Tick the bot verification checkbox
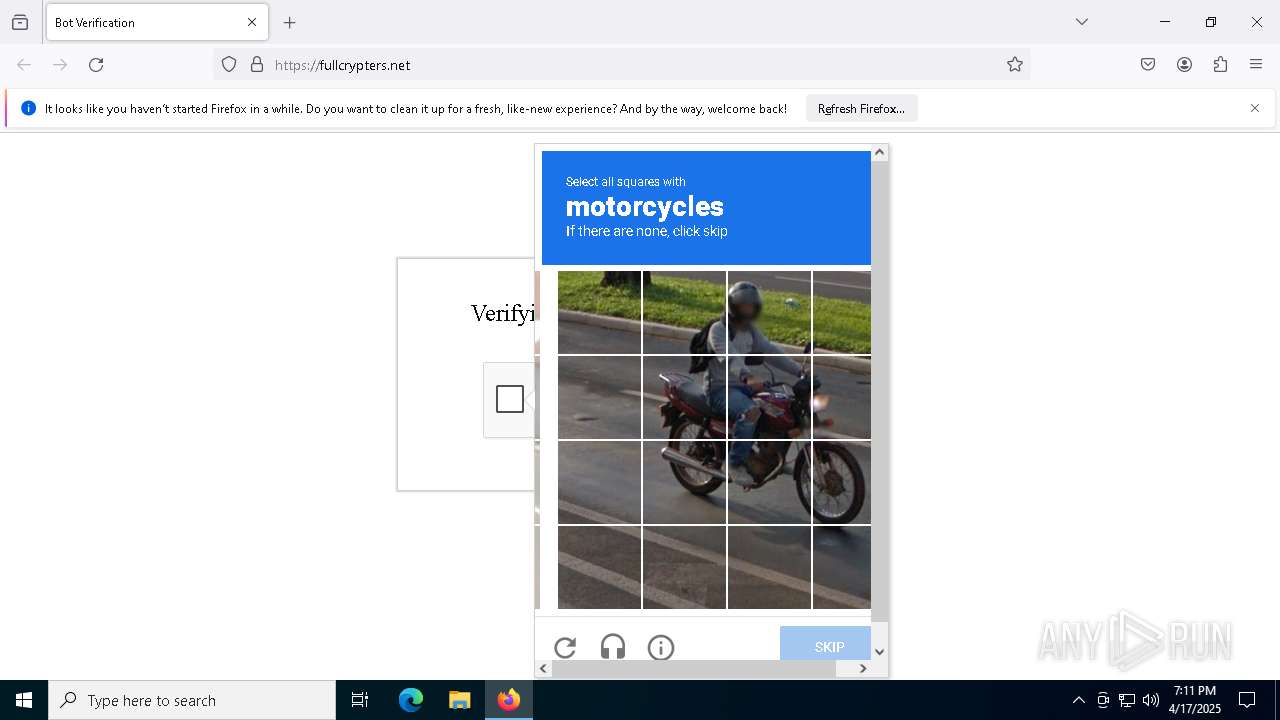Viewport: 1280px width, 720px height. click(x=510, y=399)
